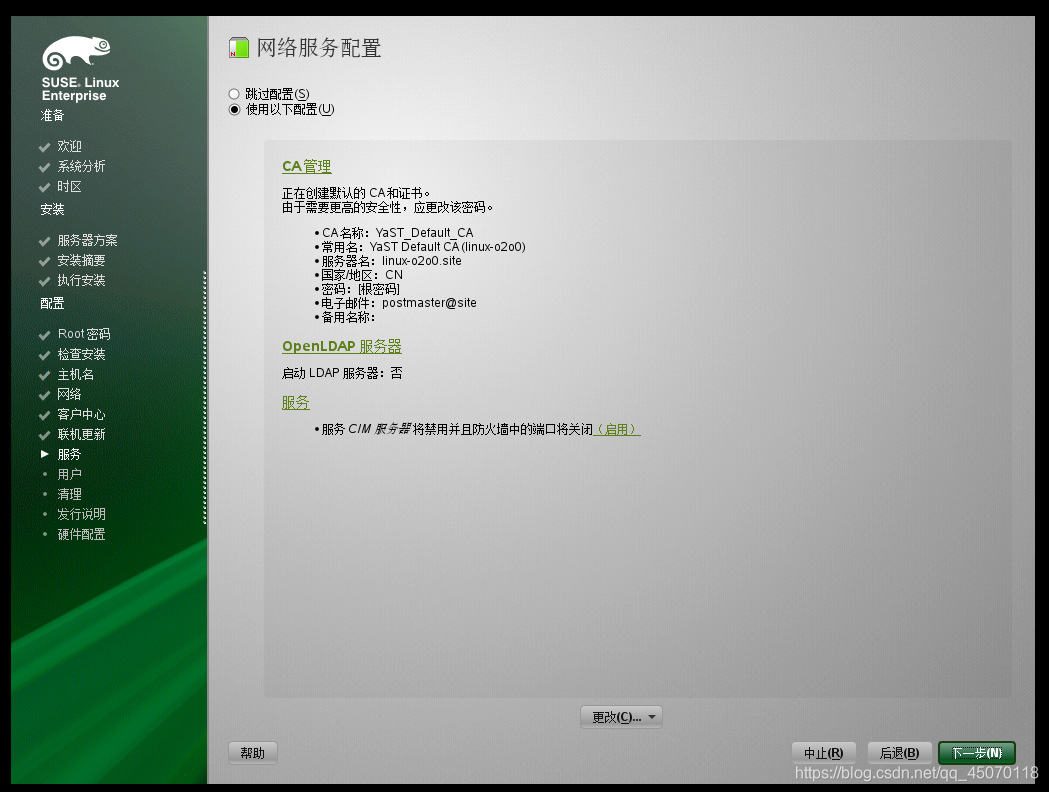This screenshot has height=792, width=1049.
Task: Click the 安装 section heading in sidebar
Action: (52, 209)
